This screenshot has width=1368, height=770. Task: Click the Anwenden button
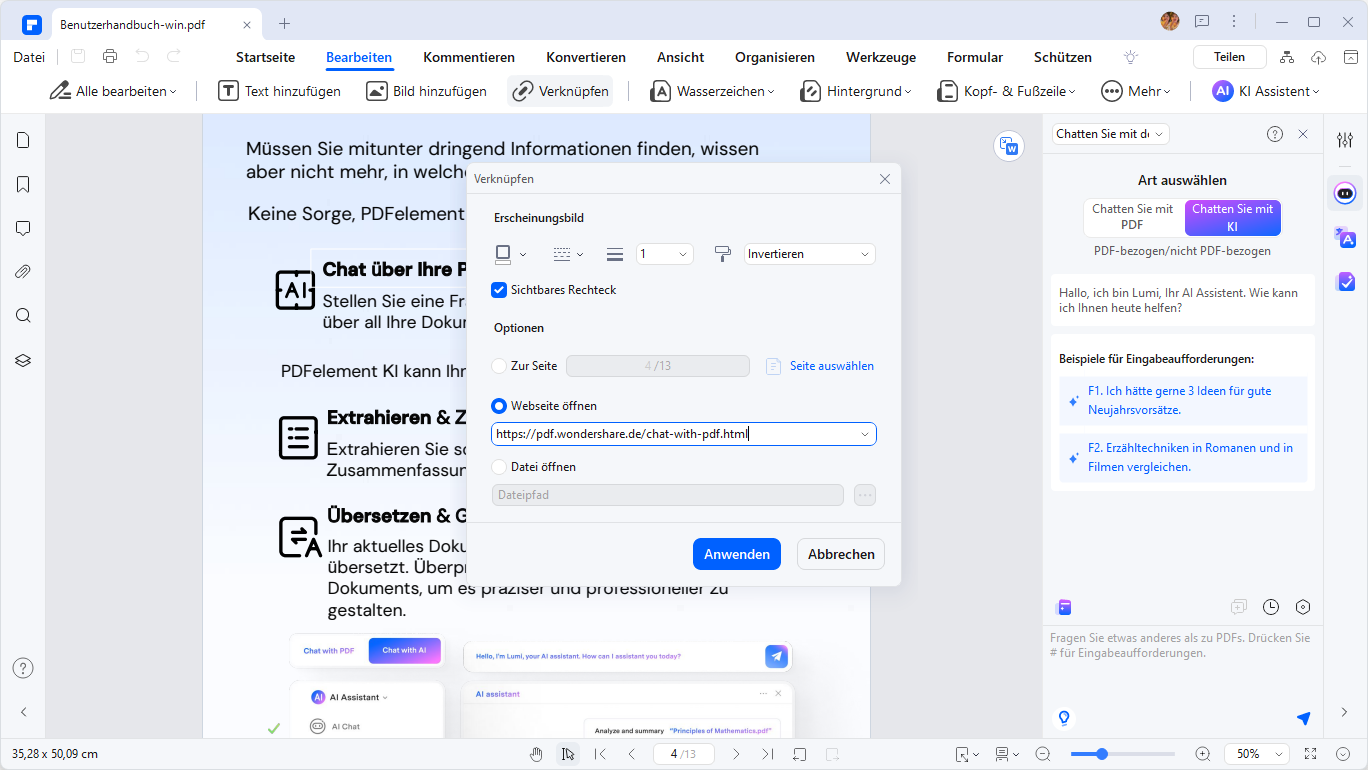pos(737,554)
